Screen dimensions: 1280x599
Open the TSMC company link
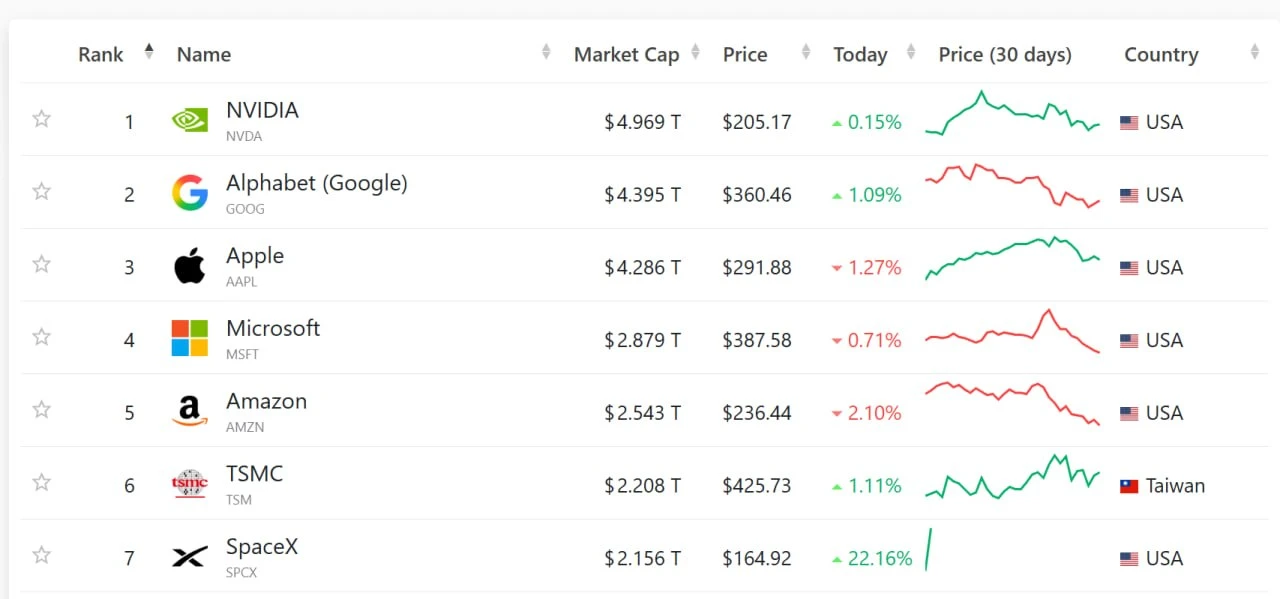pyautogui.click(x=254, y=473)
